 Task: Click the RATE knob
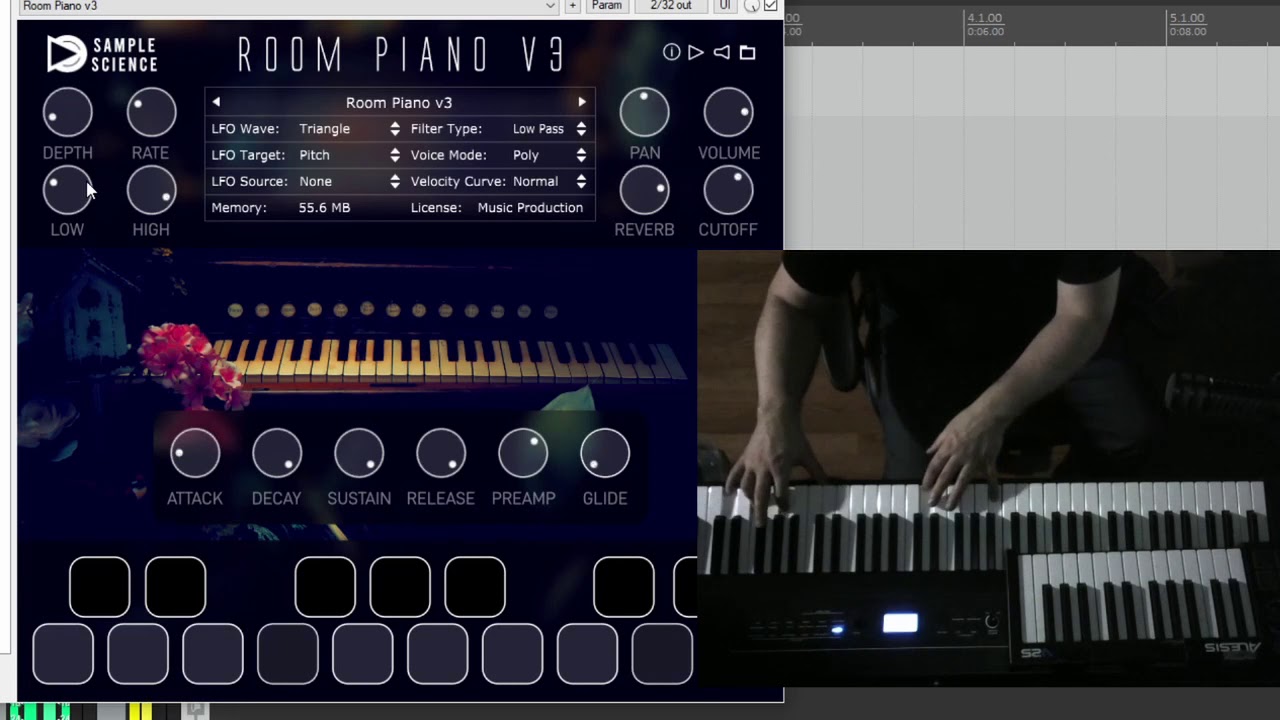point(151,112)
